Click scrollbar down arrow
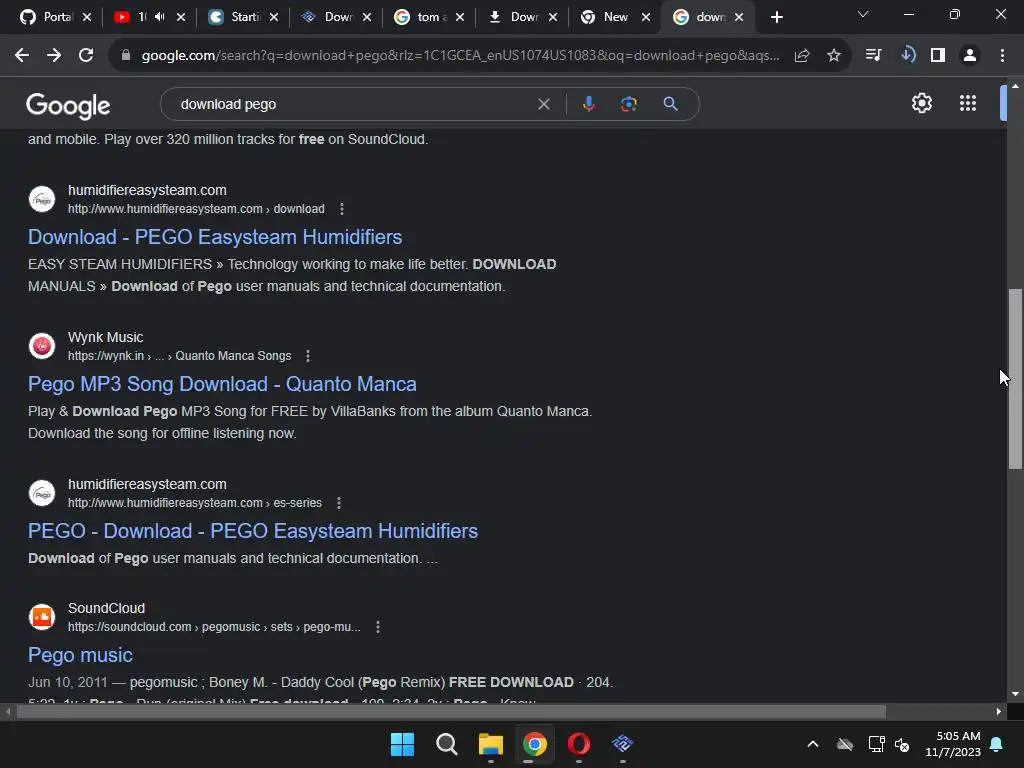The width and height of the screenshot is (1024, 768). pyautogui.click(x=1015, y=694)
